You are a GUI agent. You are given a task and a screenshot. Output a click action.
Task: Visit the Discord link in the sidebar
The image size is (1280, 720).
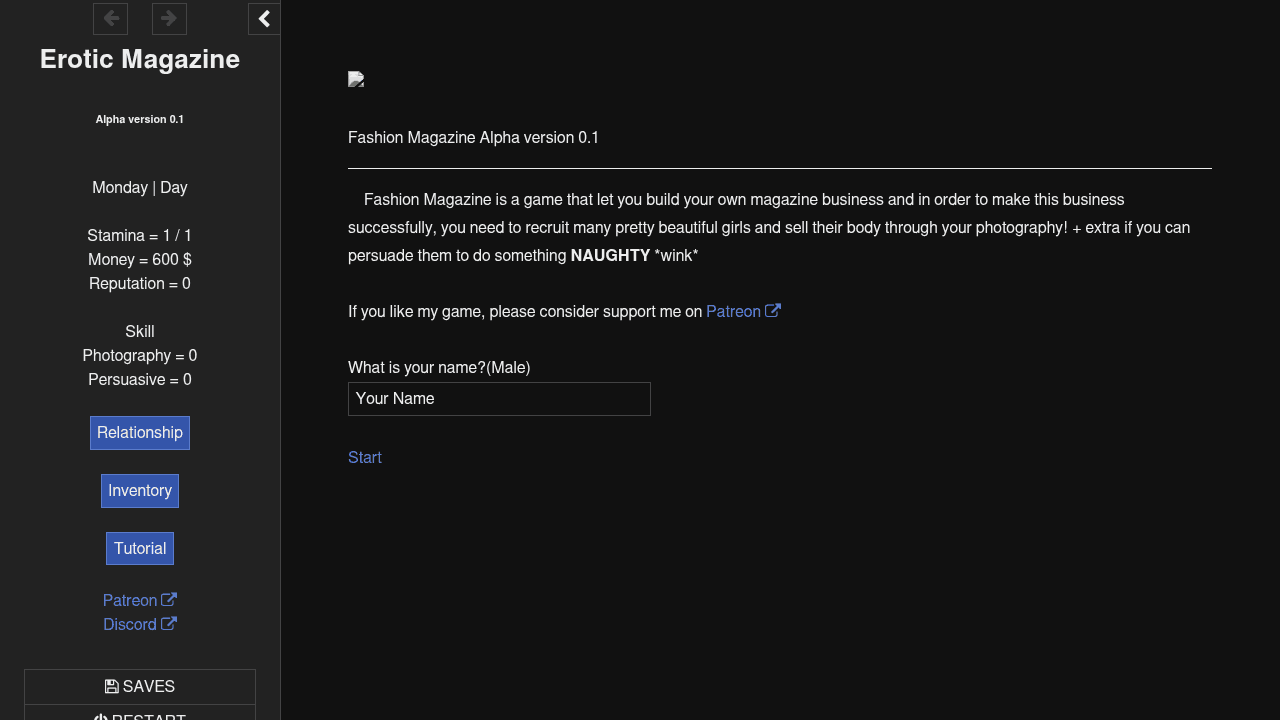[x=130, y=625]
